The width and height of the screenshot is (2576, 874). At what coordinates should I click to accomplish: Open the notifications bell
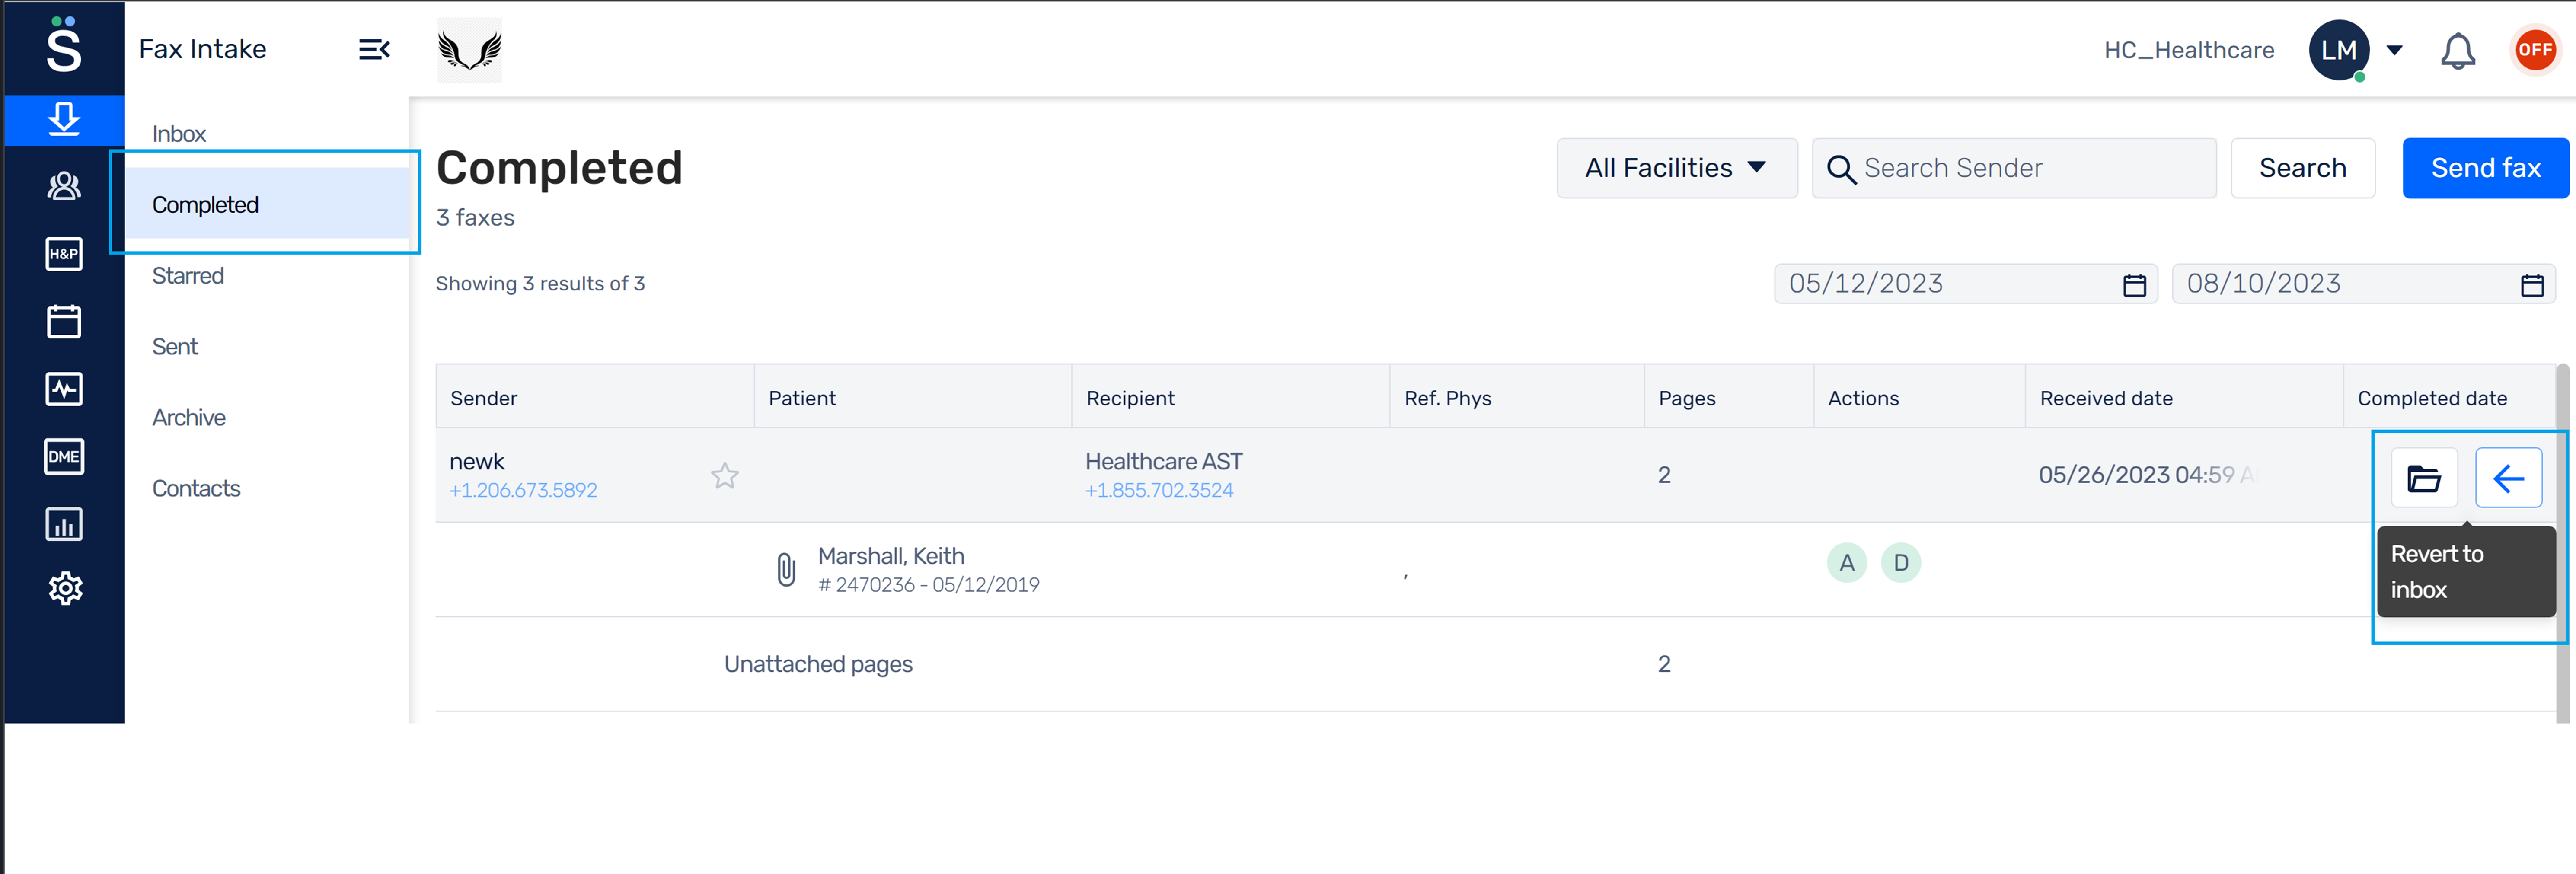(x=2457, y=51)
